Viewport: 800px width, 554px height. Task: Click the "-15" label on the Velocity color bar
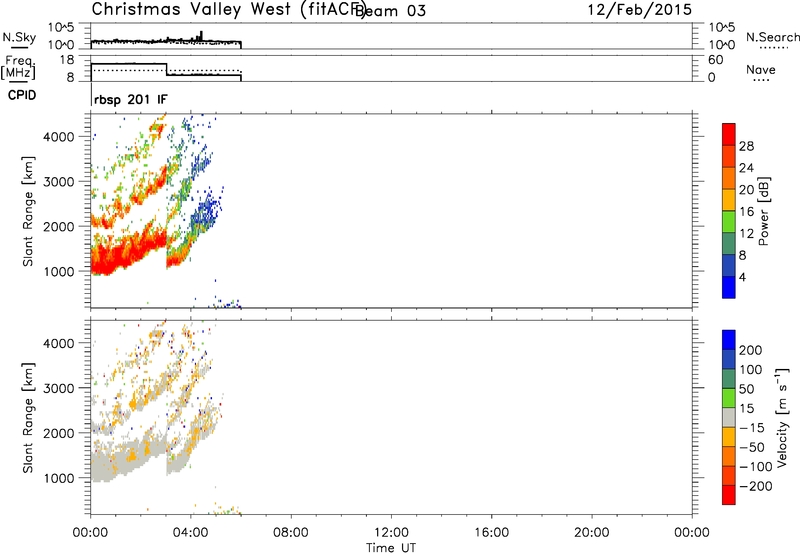[752, 427]
